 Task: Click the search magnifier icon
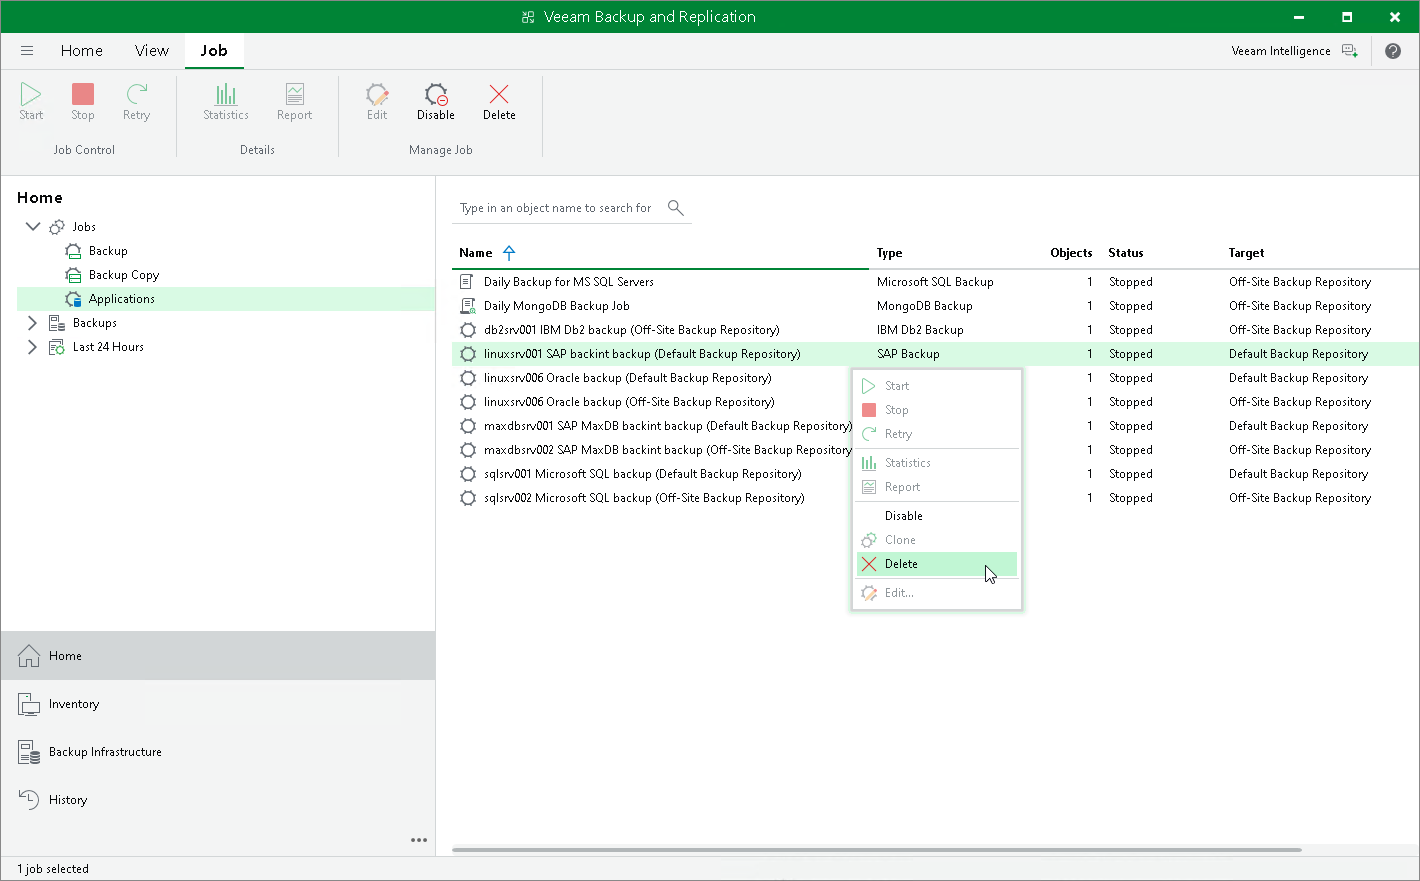tap(676, 208)
